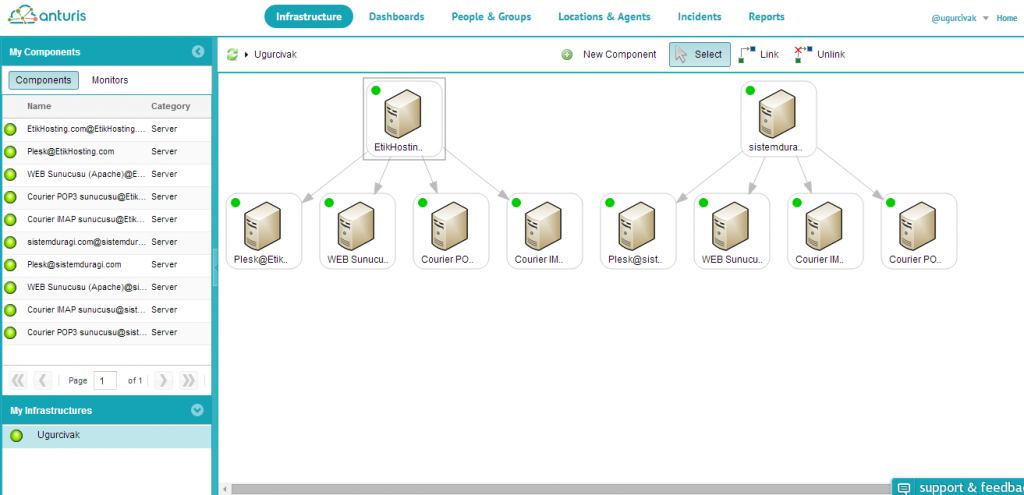Select Courier IMAP sunucusu@sist... row

point(106,310)
